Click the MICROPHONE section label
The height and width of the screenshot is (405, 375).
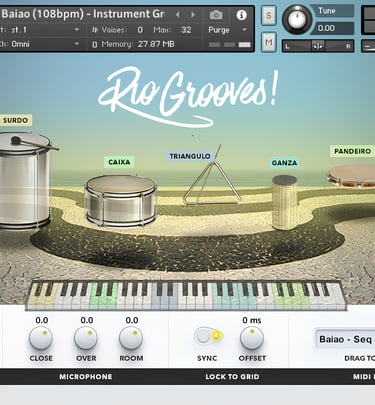[86, 377]
